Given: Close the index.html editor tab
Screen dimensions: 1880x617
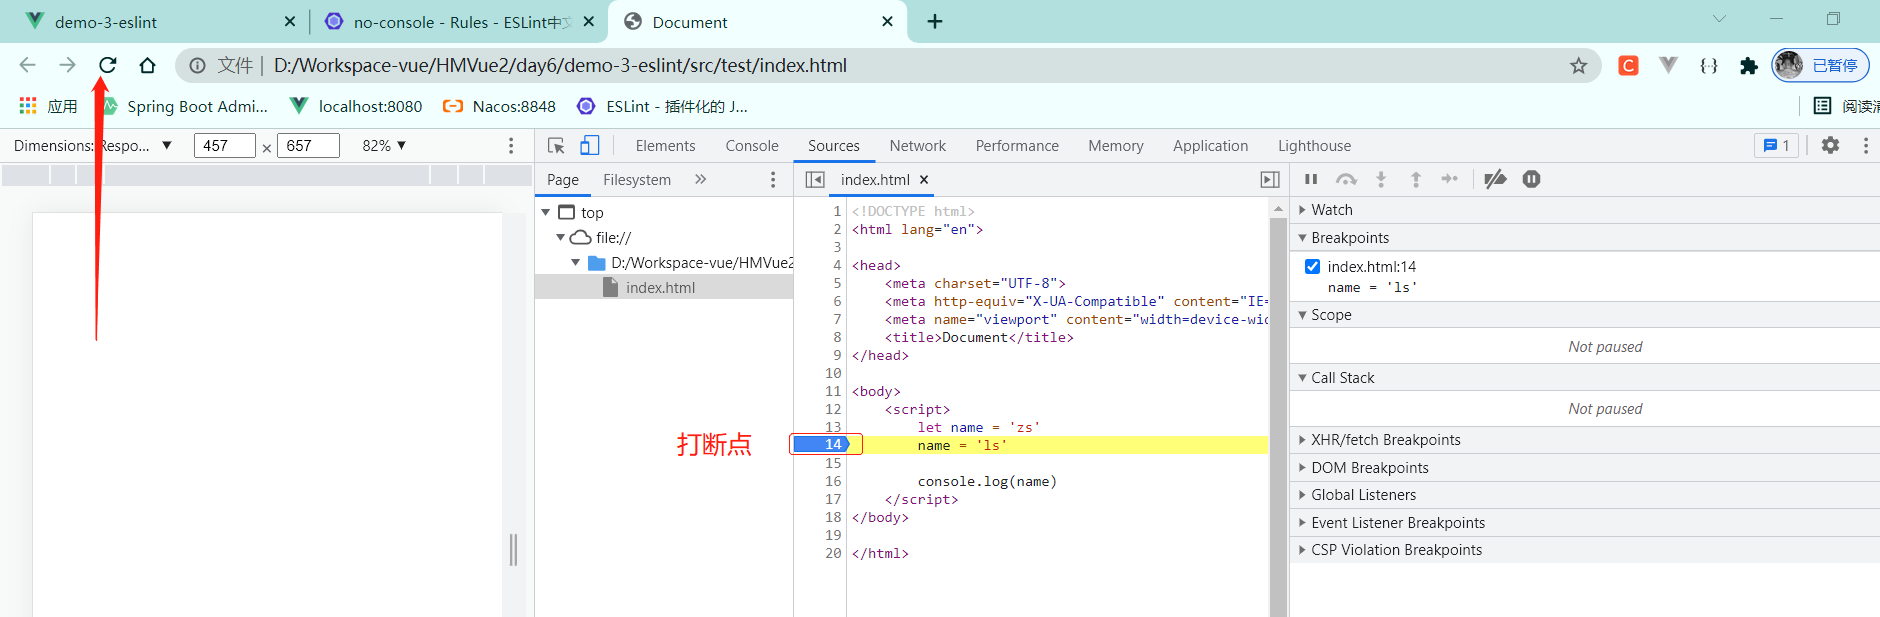Looking at the screenshot, I should pyautogui.click(x=924, y=180).
